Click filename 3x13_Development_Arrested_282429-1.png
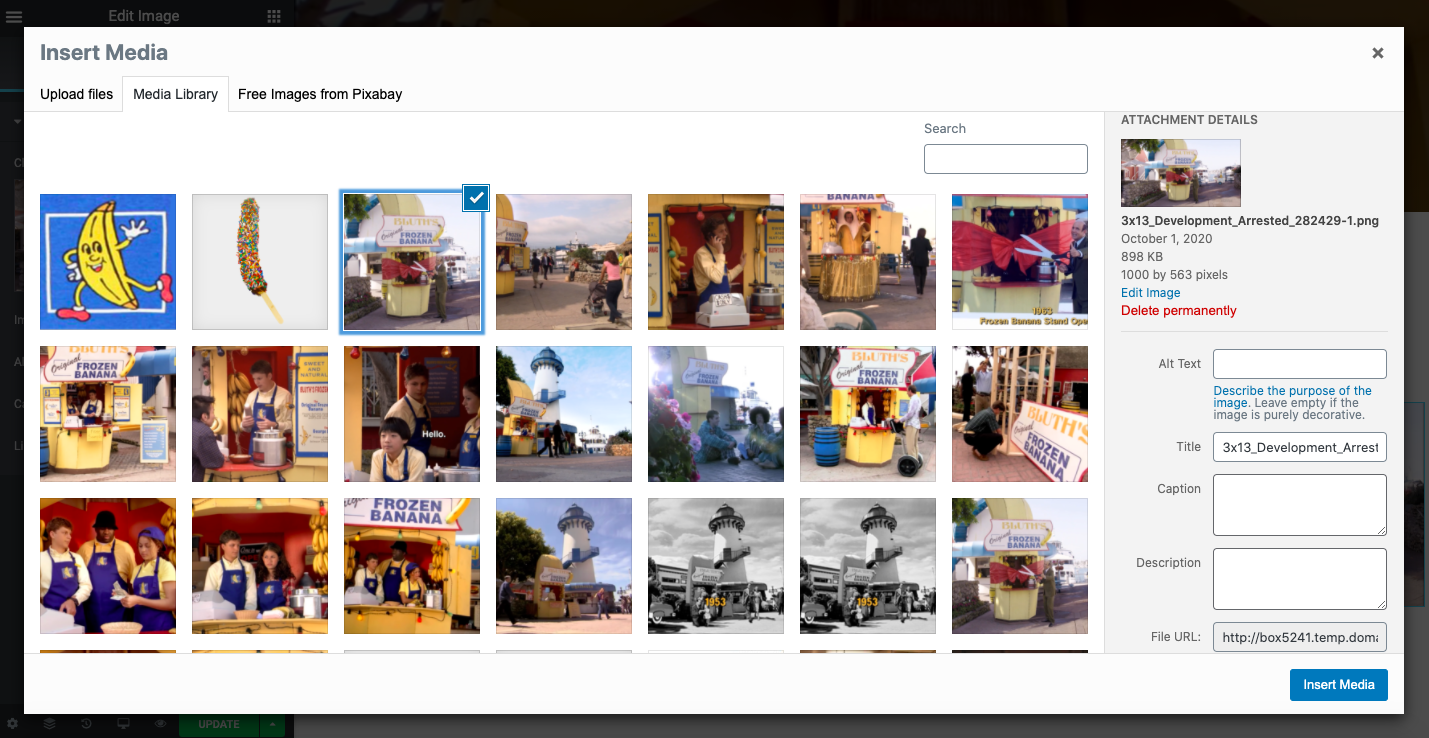 pos(1250,221)
